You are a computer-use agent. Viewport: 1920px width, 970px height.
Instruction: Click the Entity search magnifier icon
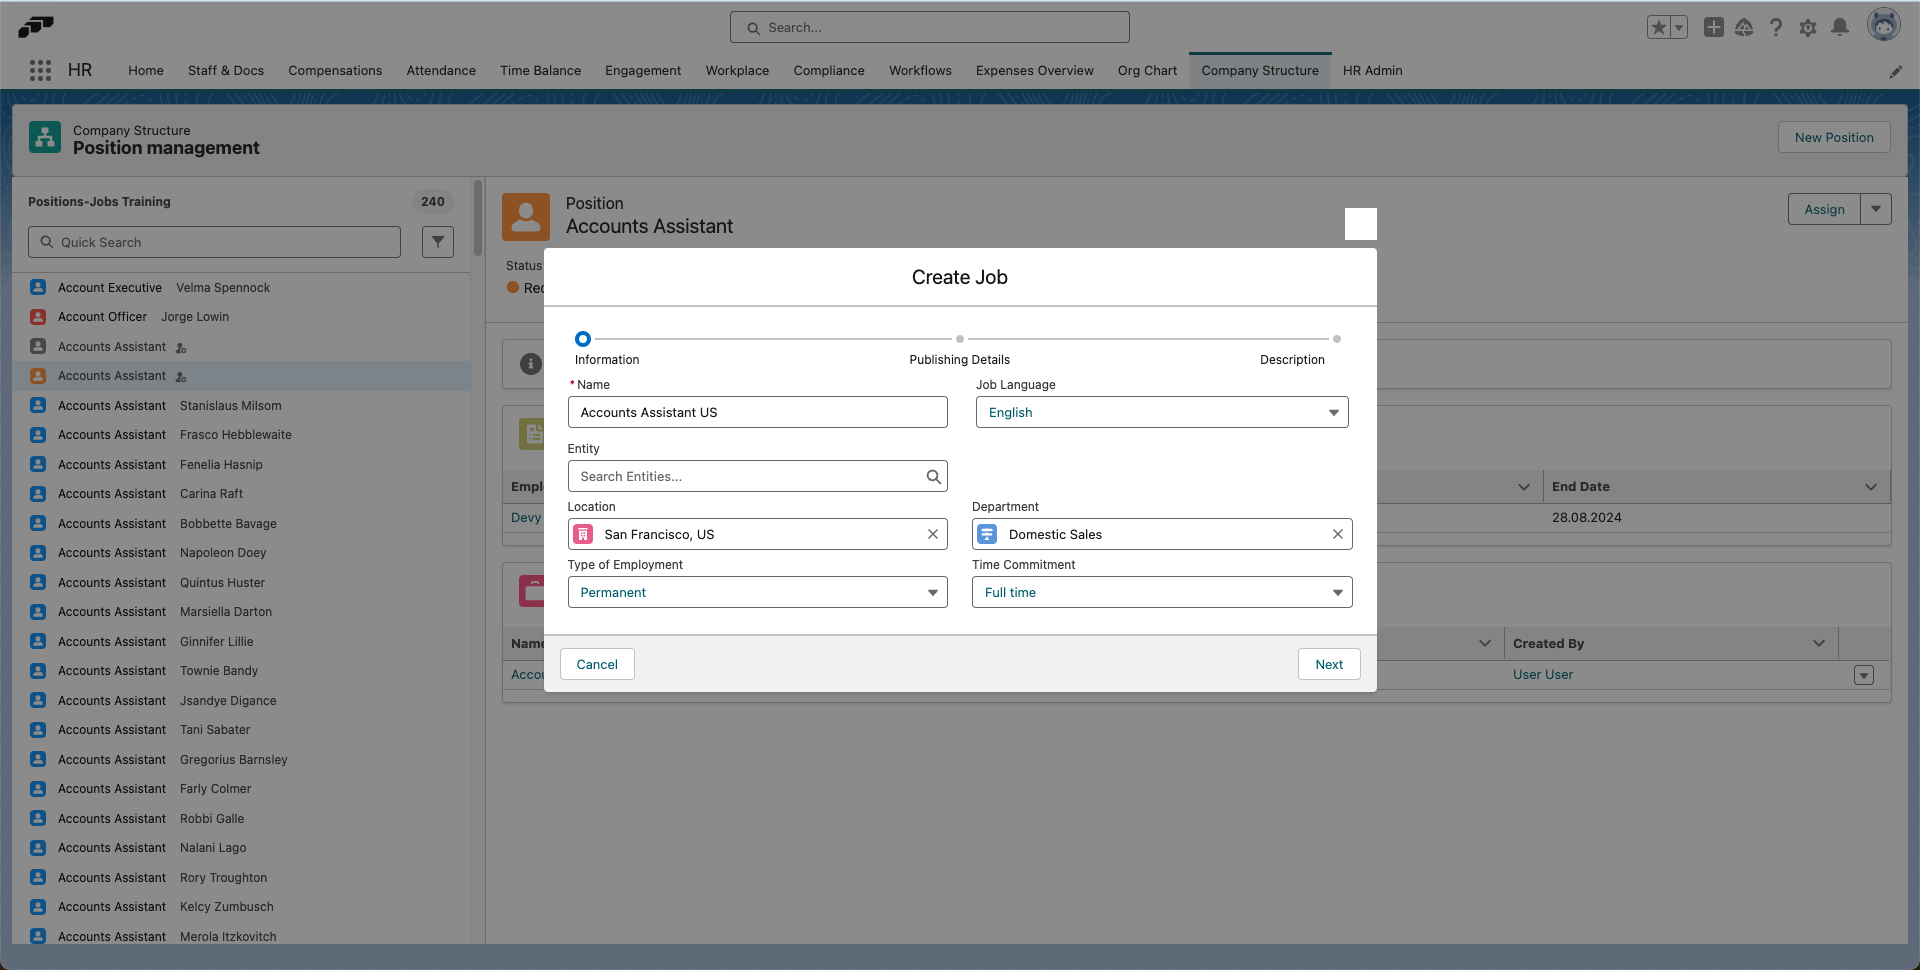[x=933, y=476]
